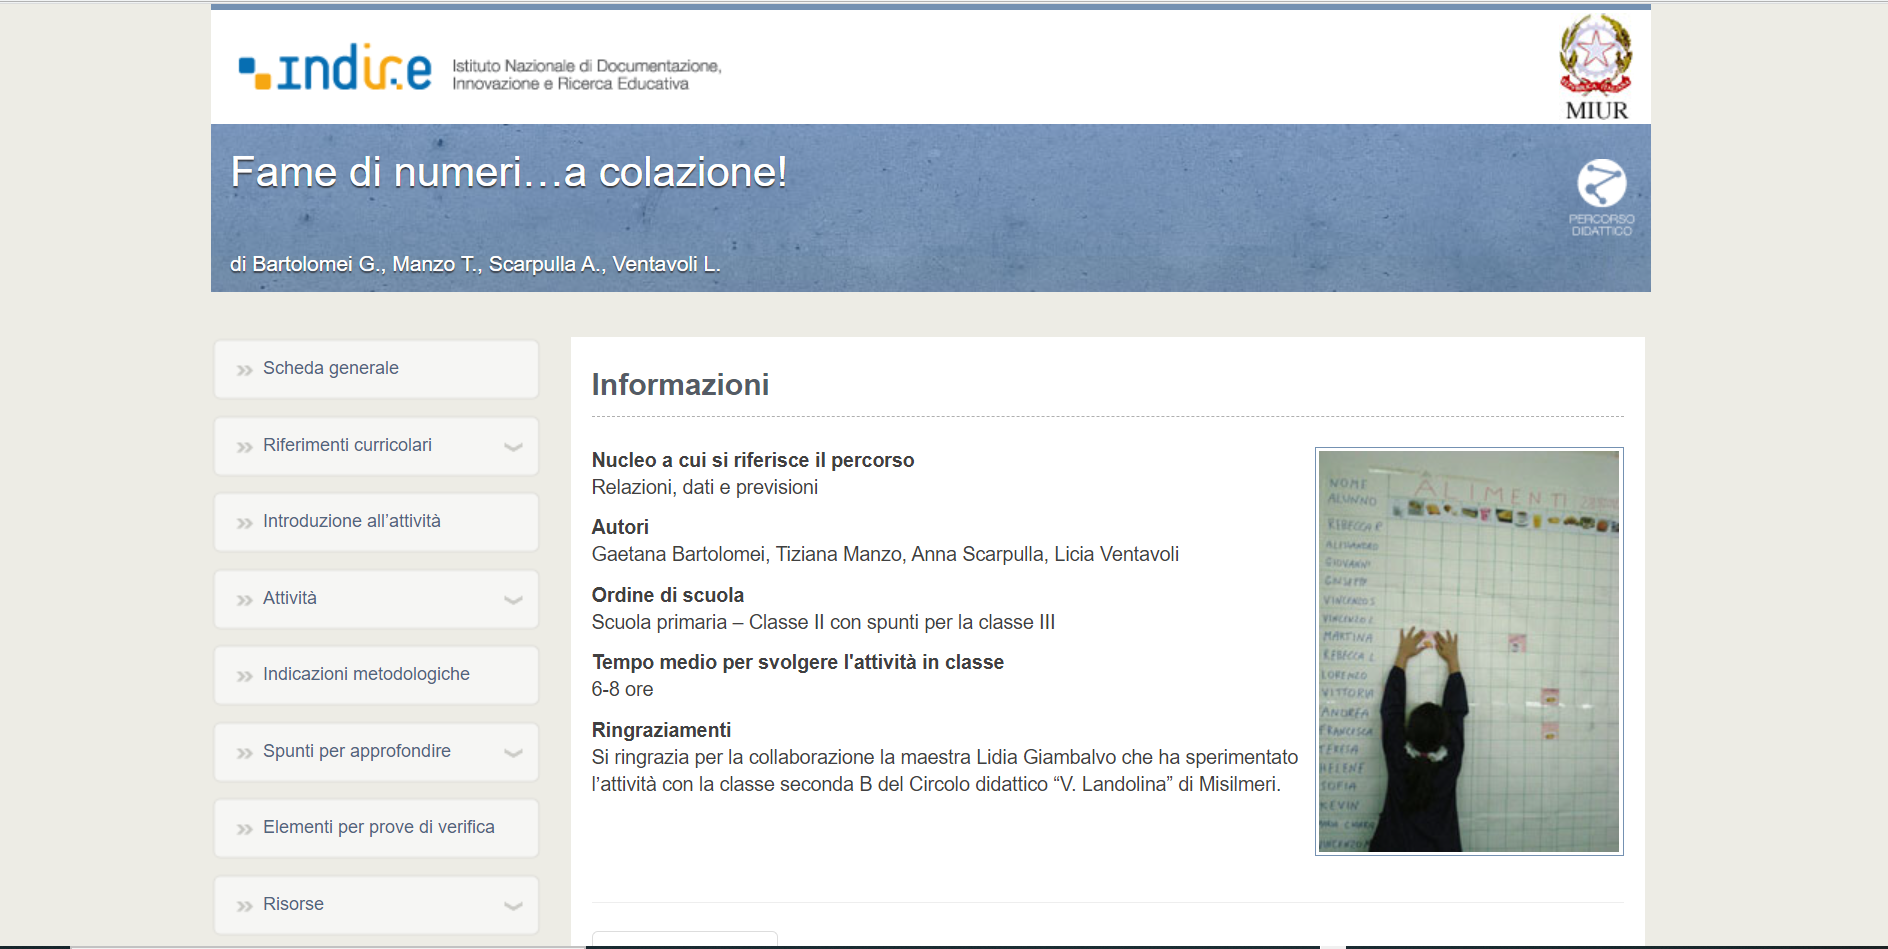Expand the Risorse chevron arrow

point(513,906)
